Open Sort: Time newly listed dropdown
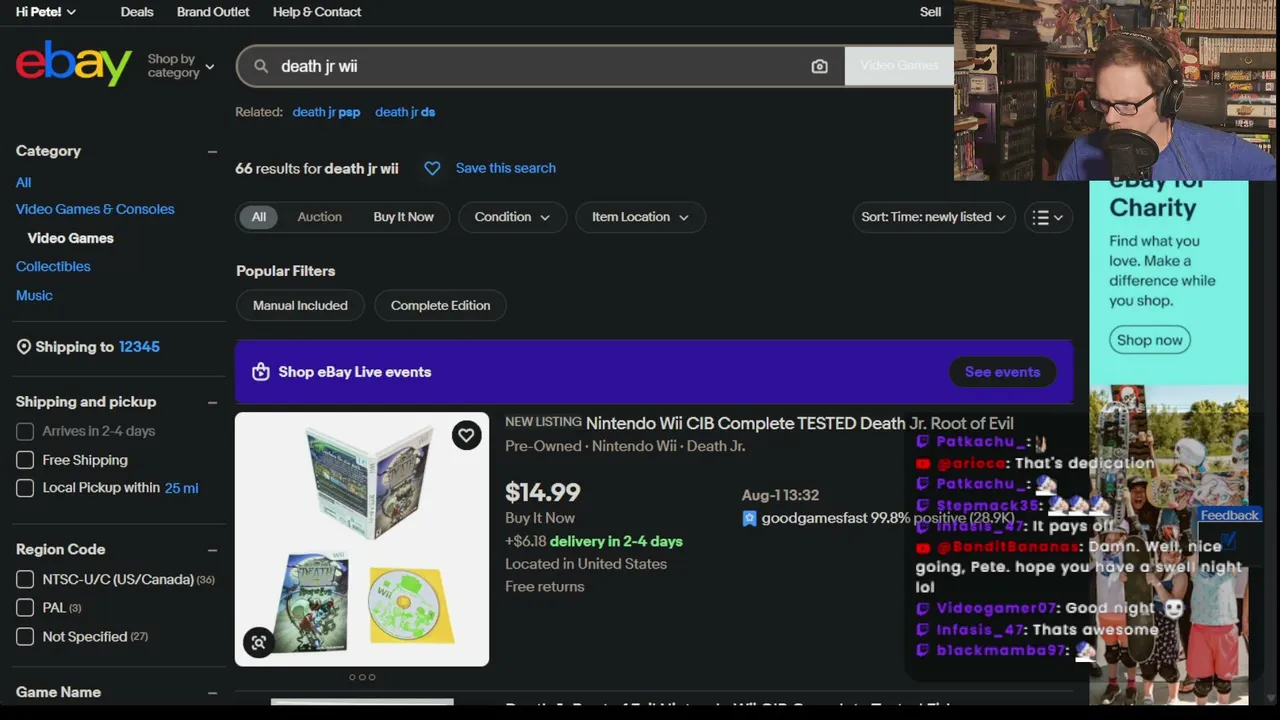Viewport: 1280px width, 720px height. tap(934, 217)
